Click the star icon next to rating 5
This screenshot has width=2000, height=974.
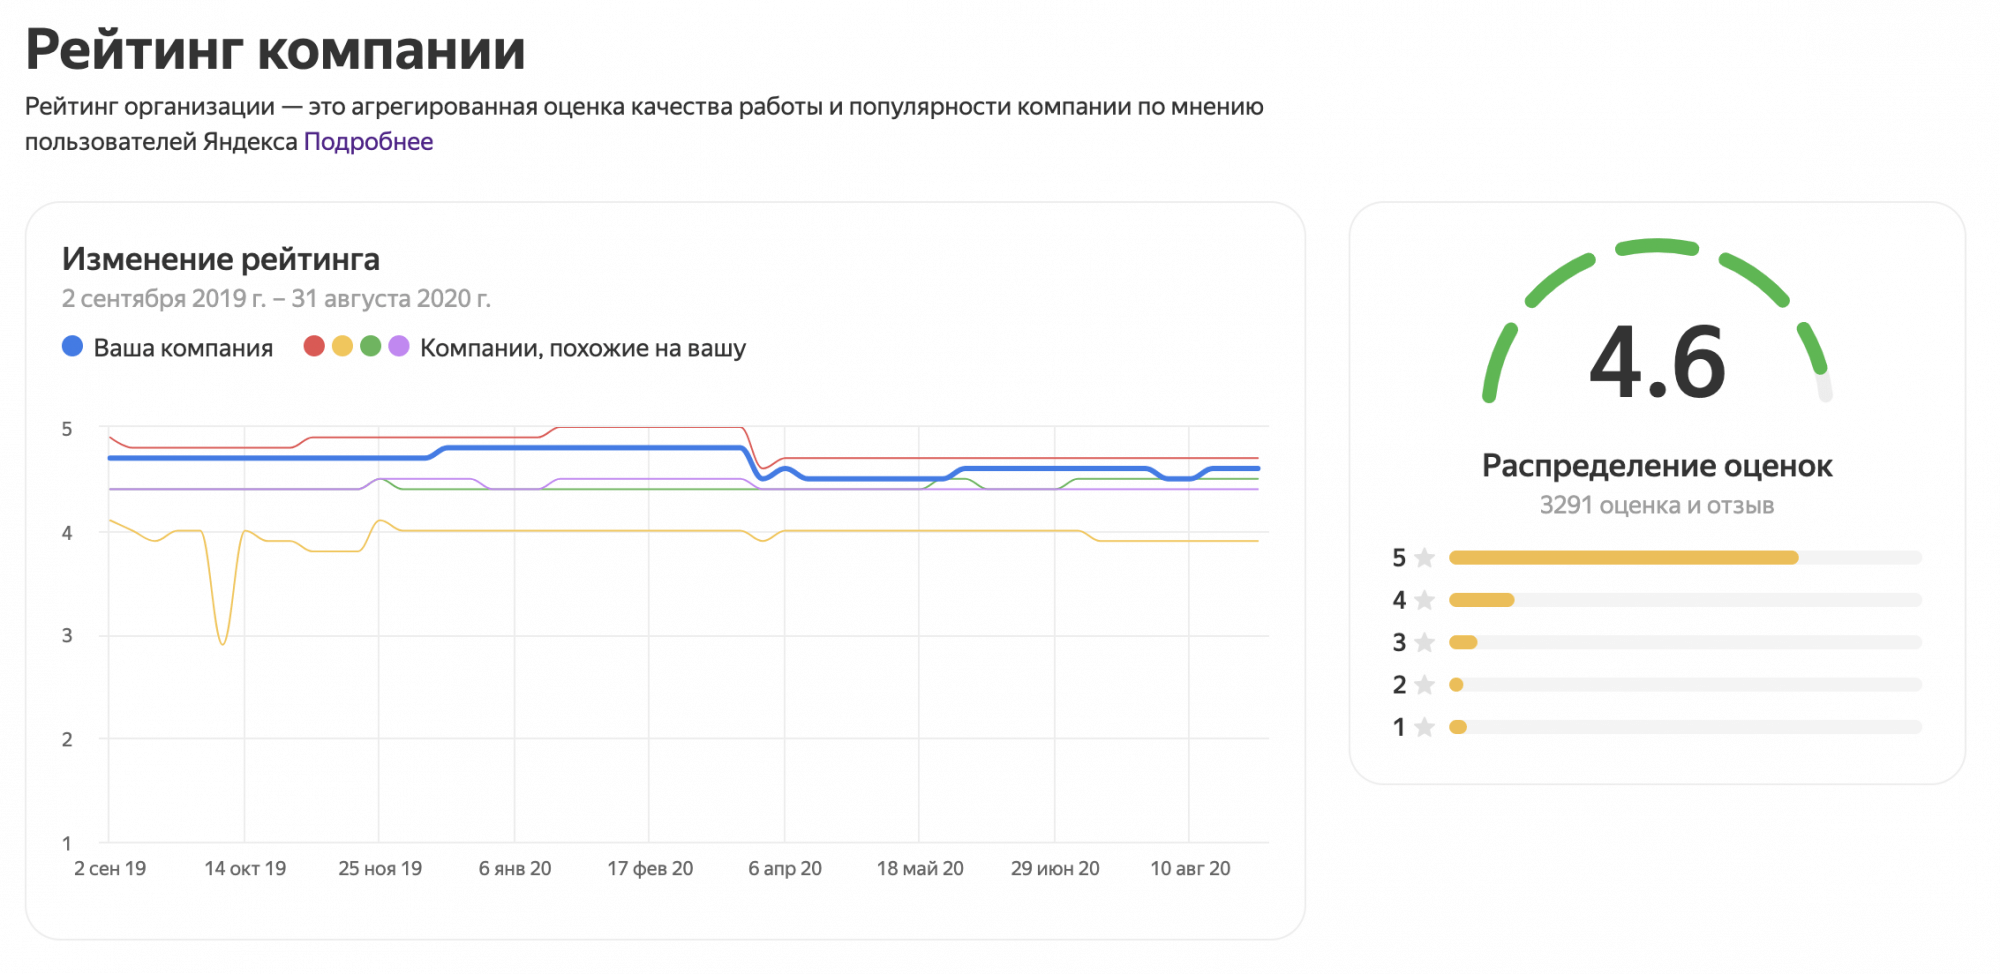[1425, 558]
